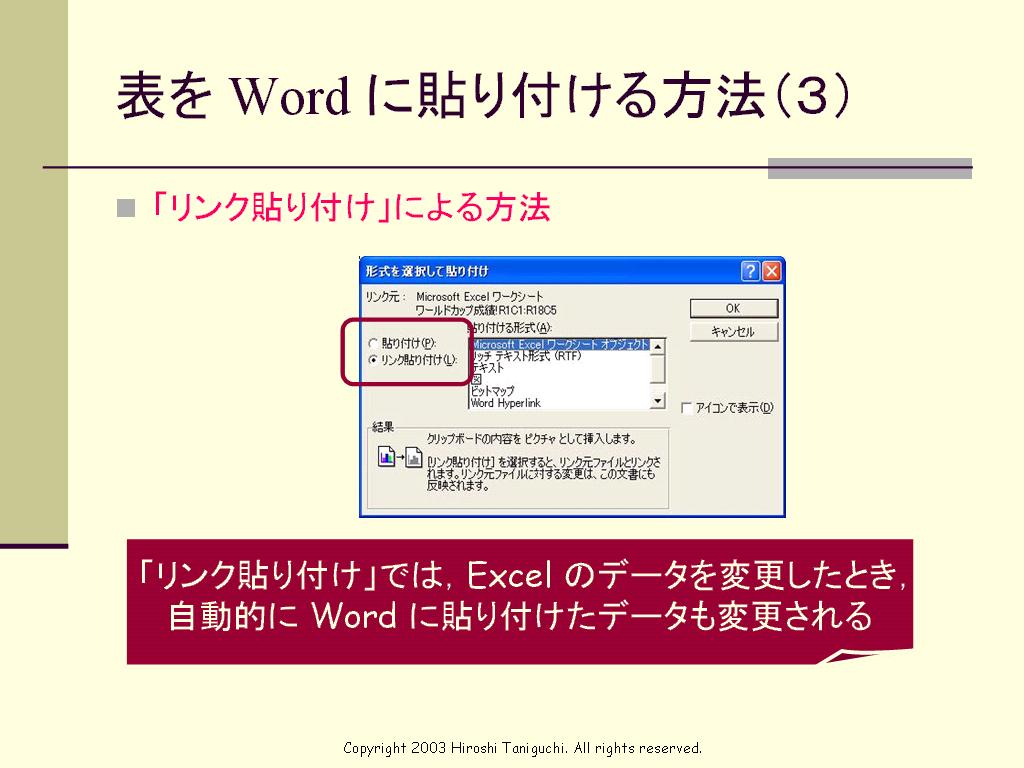Screen dimensions: 1024x768
Task: Choose Word Hyperlink in the format list
Action: point(560,403)
